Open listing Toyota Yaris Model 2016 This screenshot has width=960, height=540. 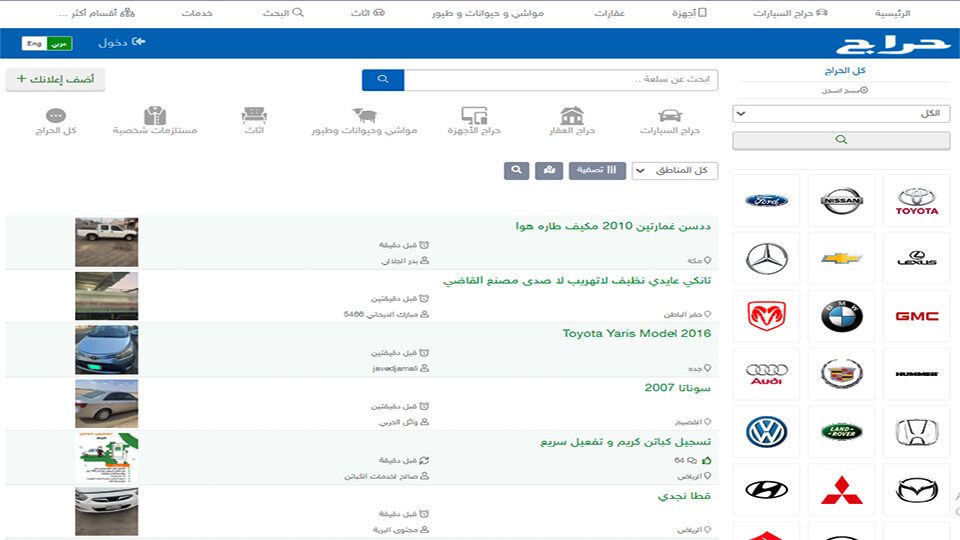point(637,334)
